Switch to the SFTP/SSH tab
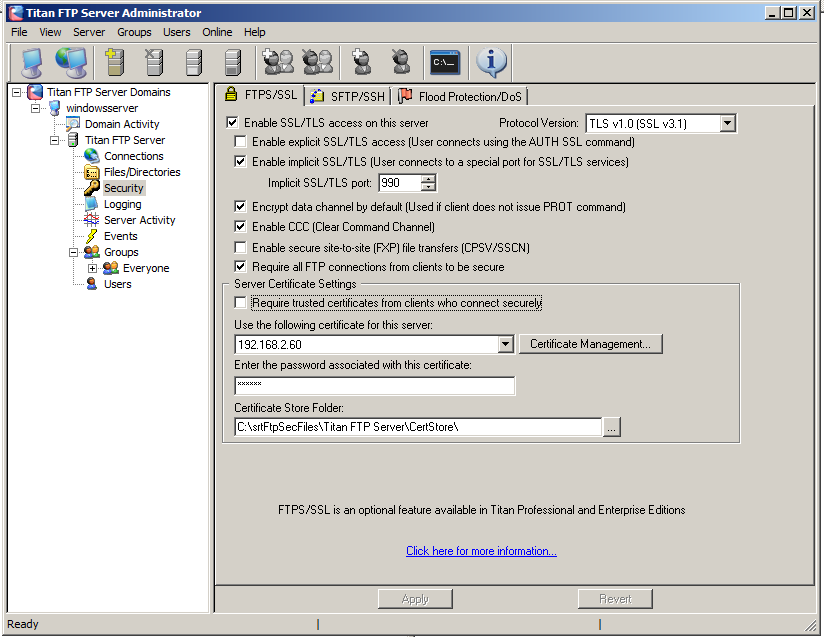 coord(348,96)
